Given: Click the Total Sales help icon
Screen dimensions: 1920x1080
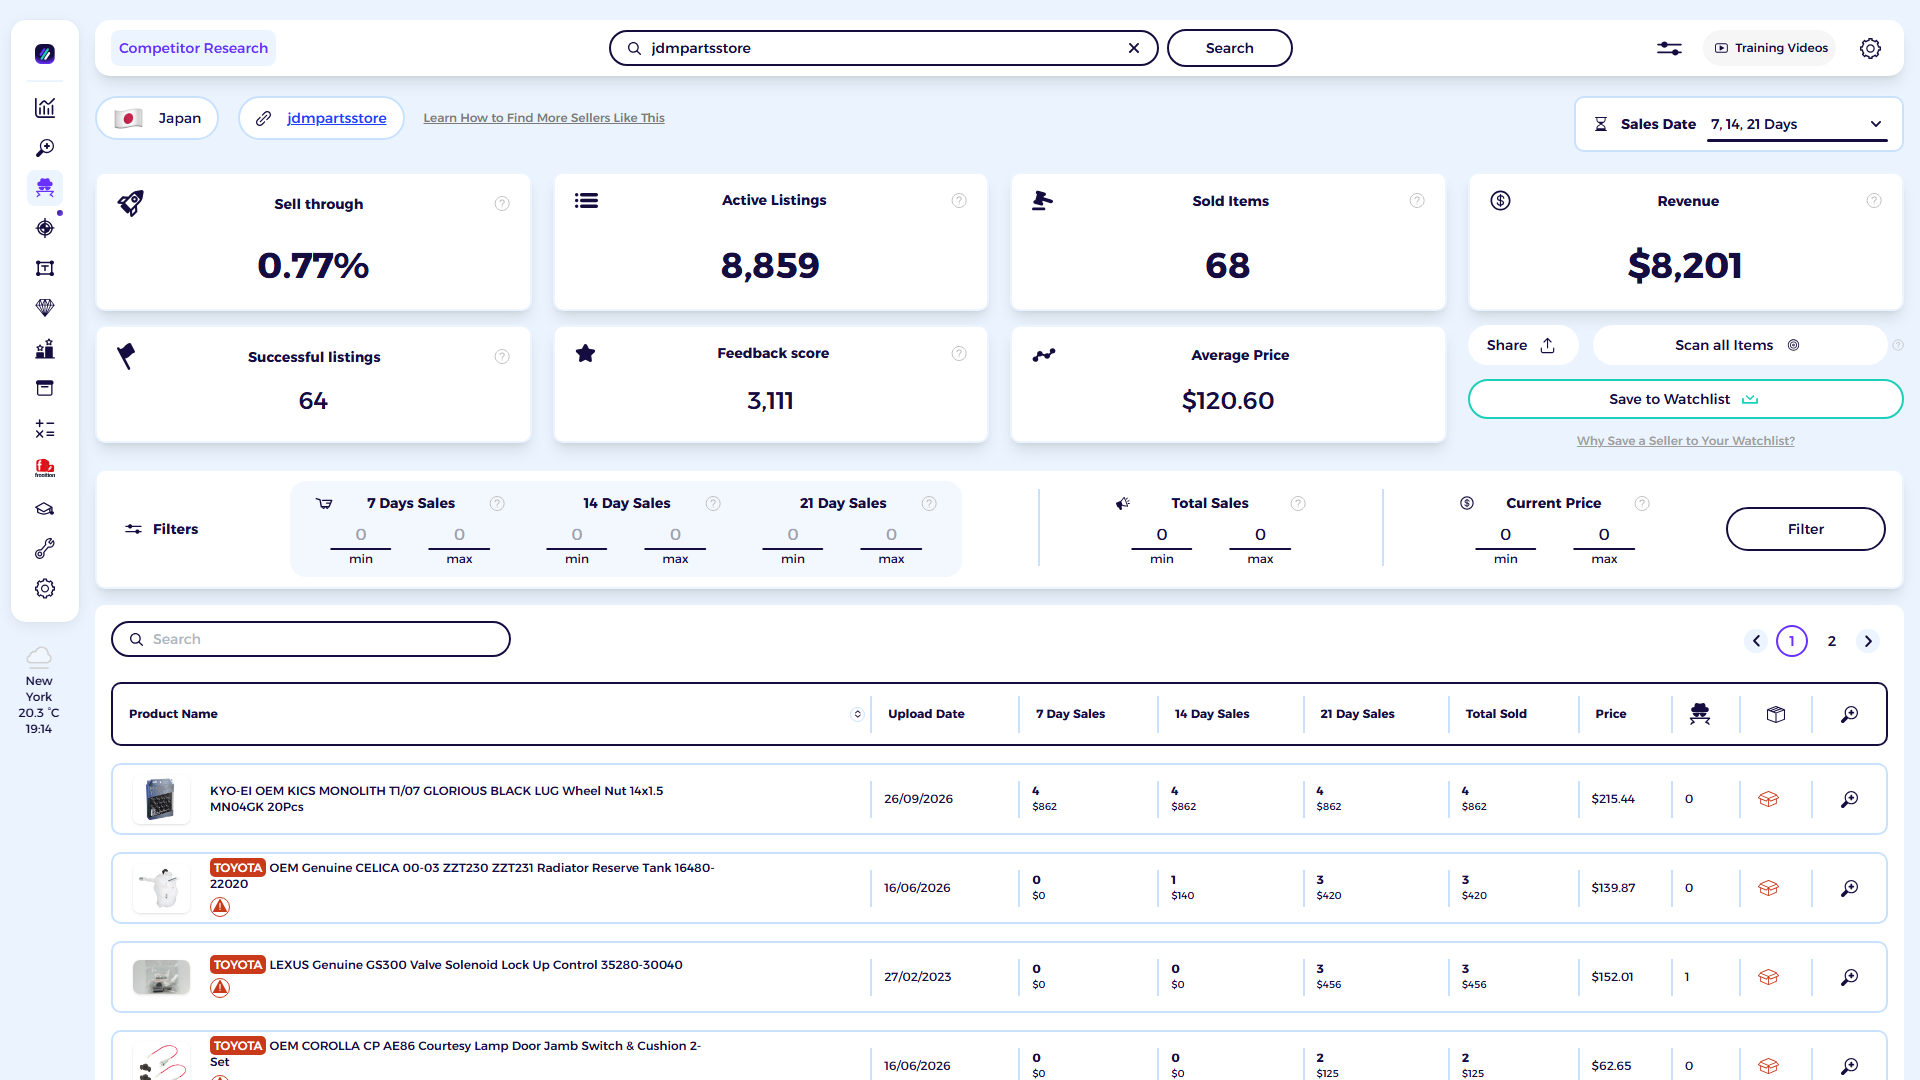Looking at the screenshot, I should (x=1298, y=503).
